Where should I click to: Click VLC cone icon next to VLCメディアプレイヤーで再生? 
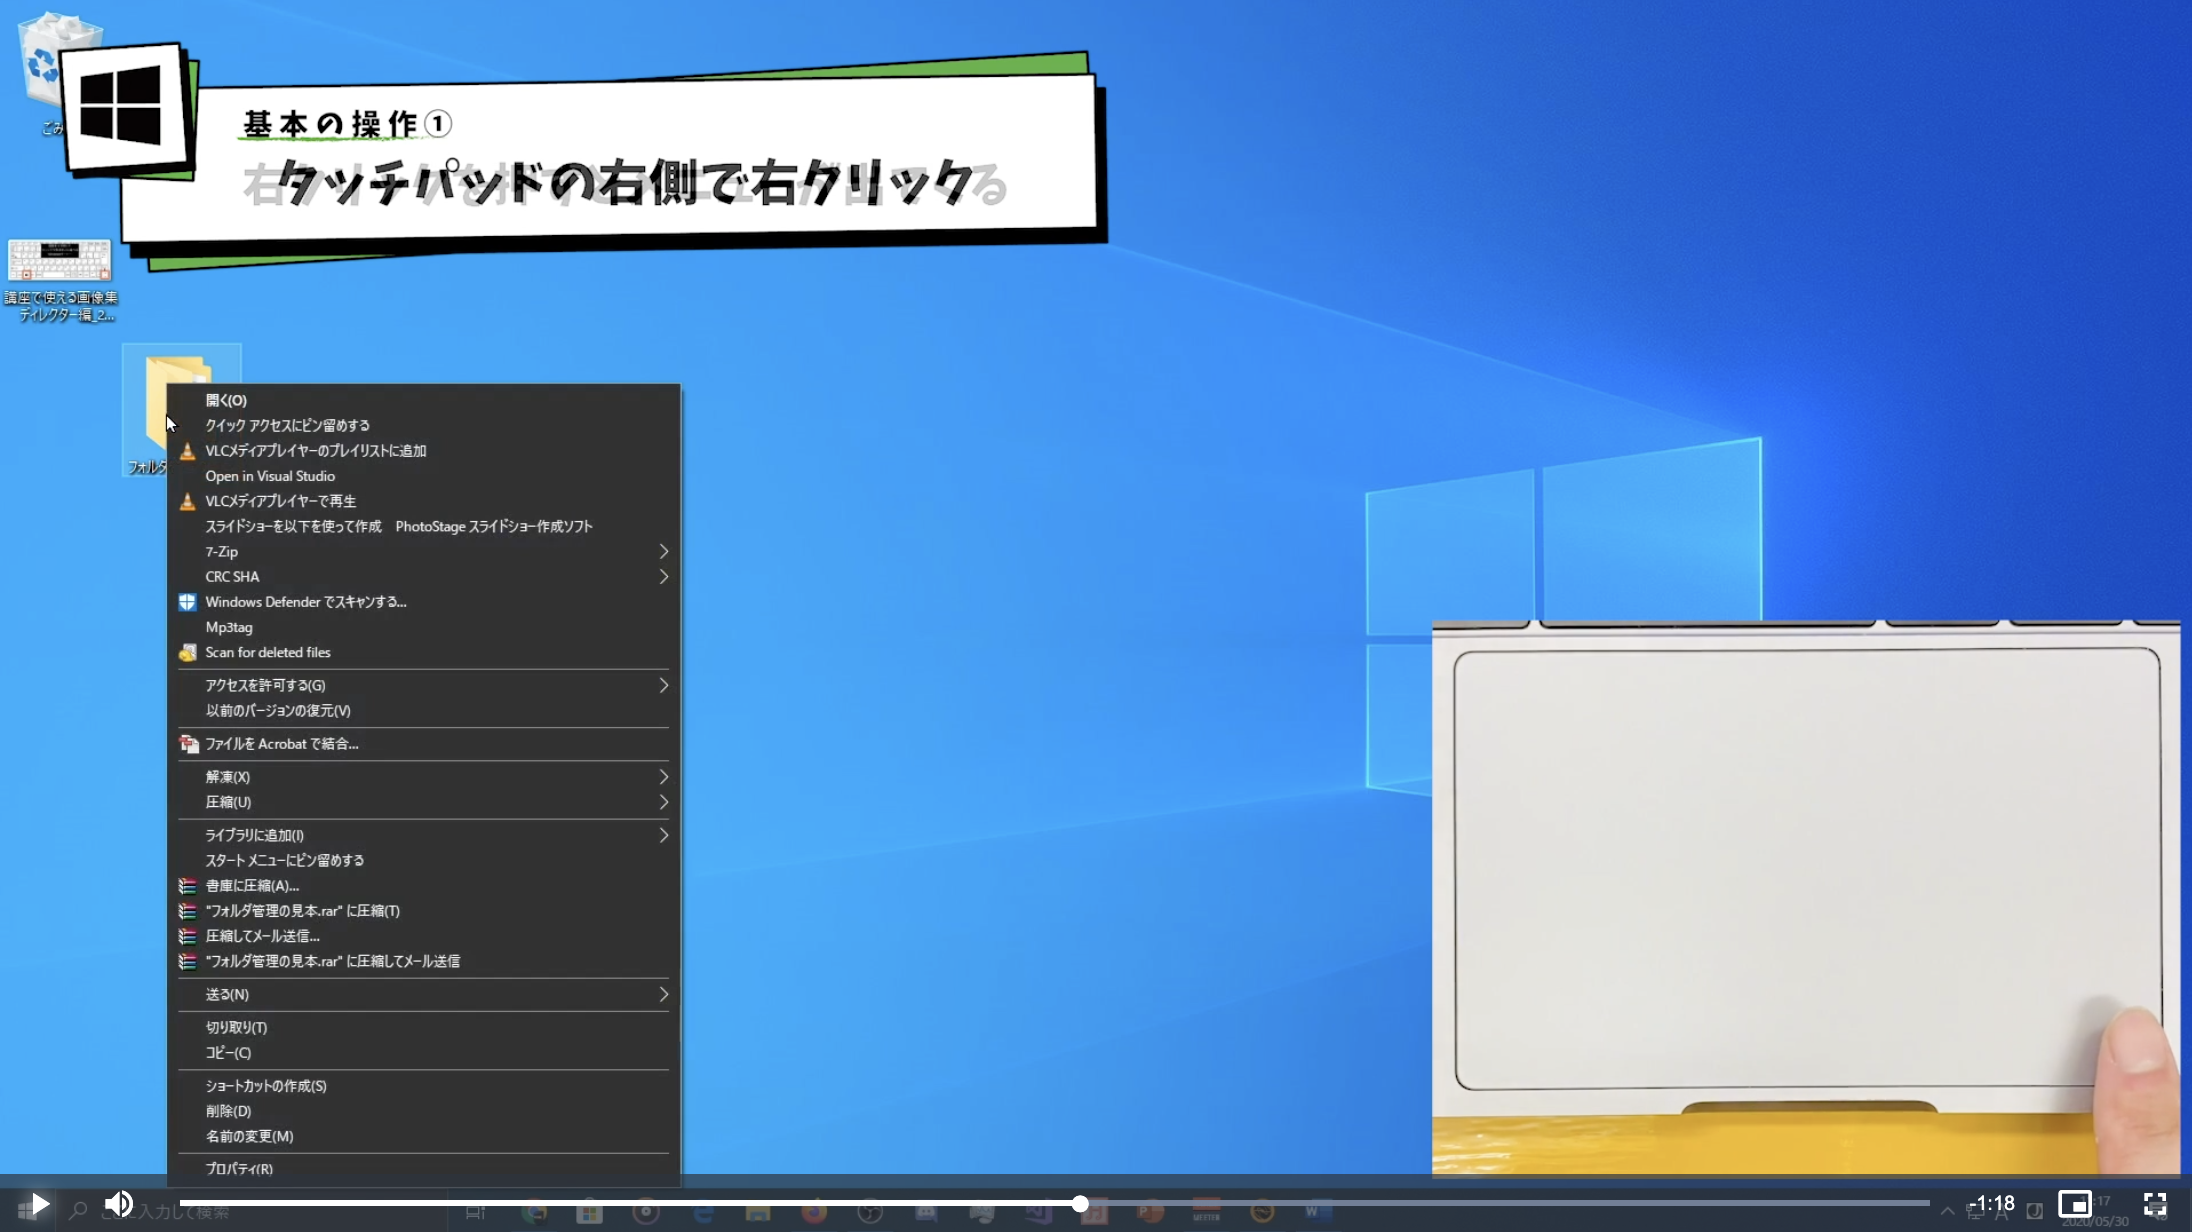pyautogui.click(x=187, y=501)
